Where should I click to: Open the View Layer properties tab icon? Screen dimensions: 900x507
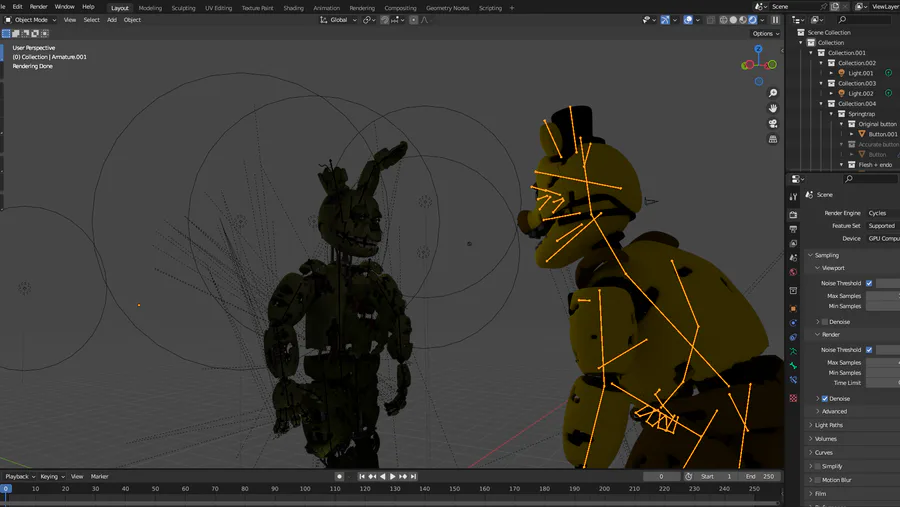[x=793, y=243]
